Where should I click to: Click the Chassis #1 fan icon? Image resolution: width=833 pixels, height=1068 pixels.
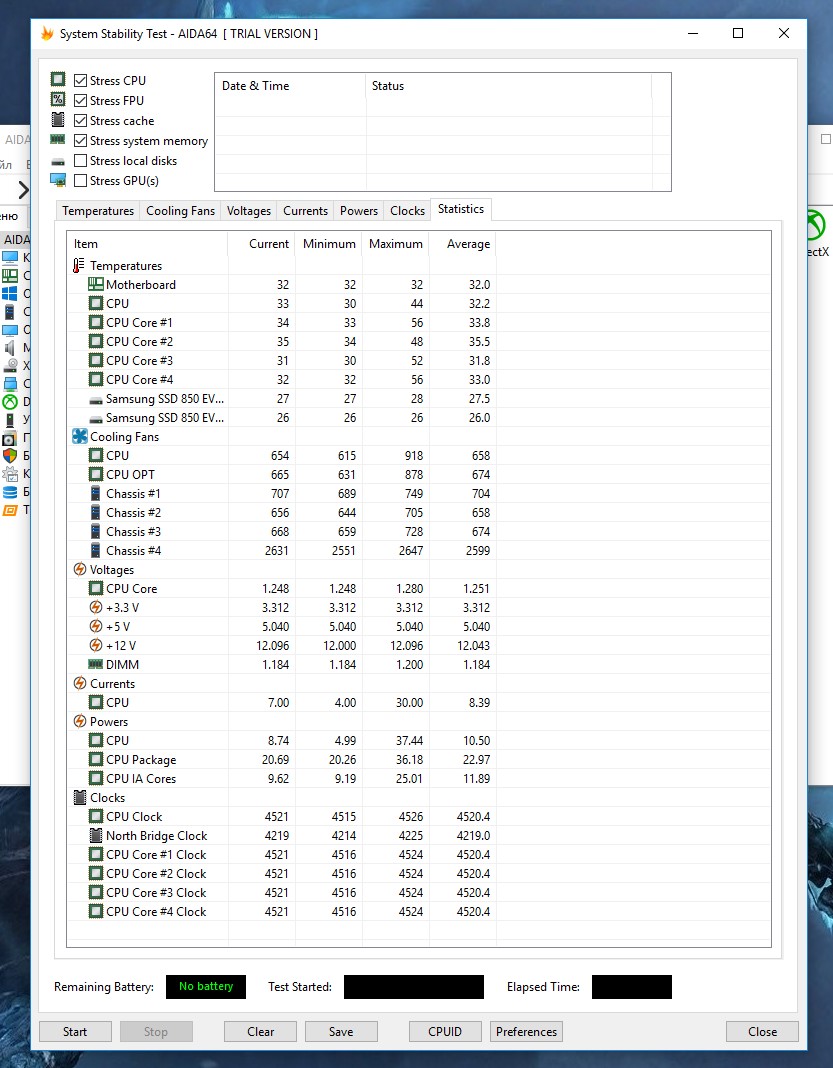(x=95, y=494)
